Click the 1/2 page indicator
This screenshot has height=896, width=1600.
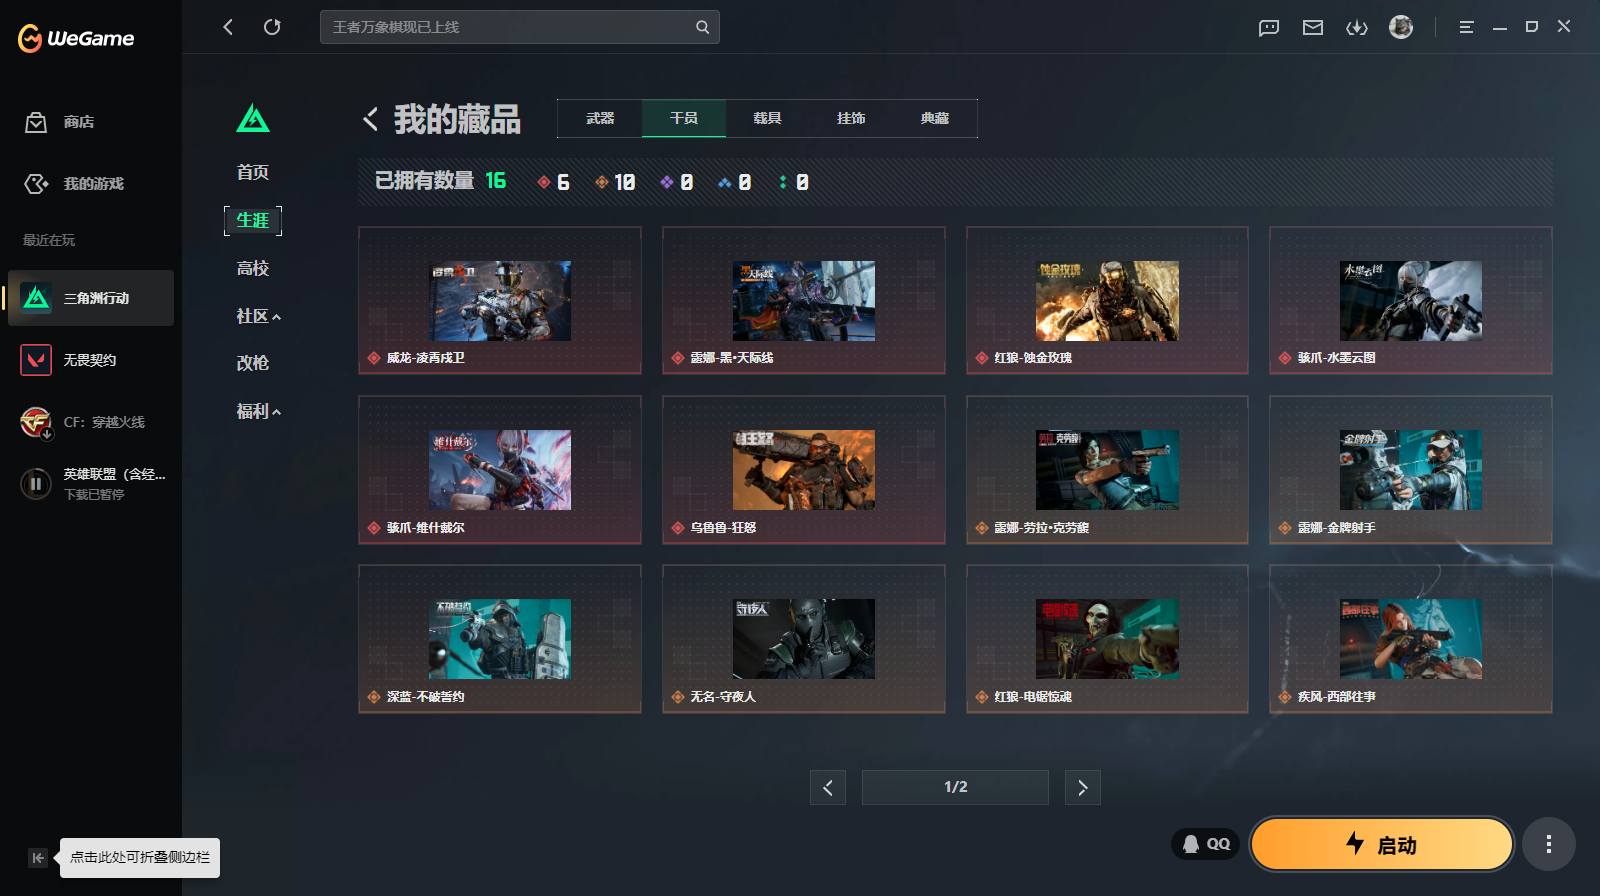[955, 787]
